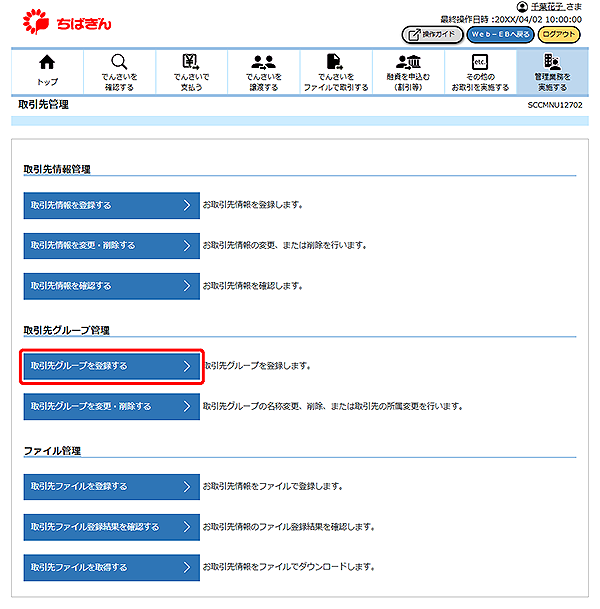Click the 管理業務を実施する building icon

coord(552,61)
